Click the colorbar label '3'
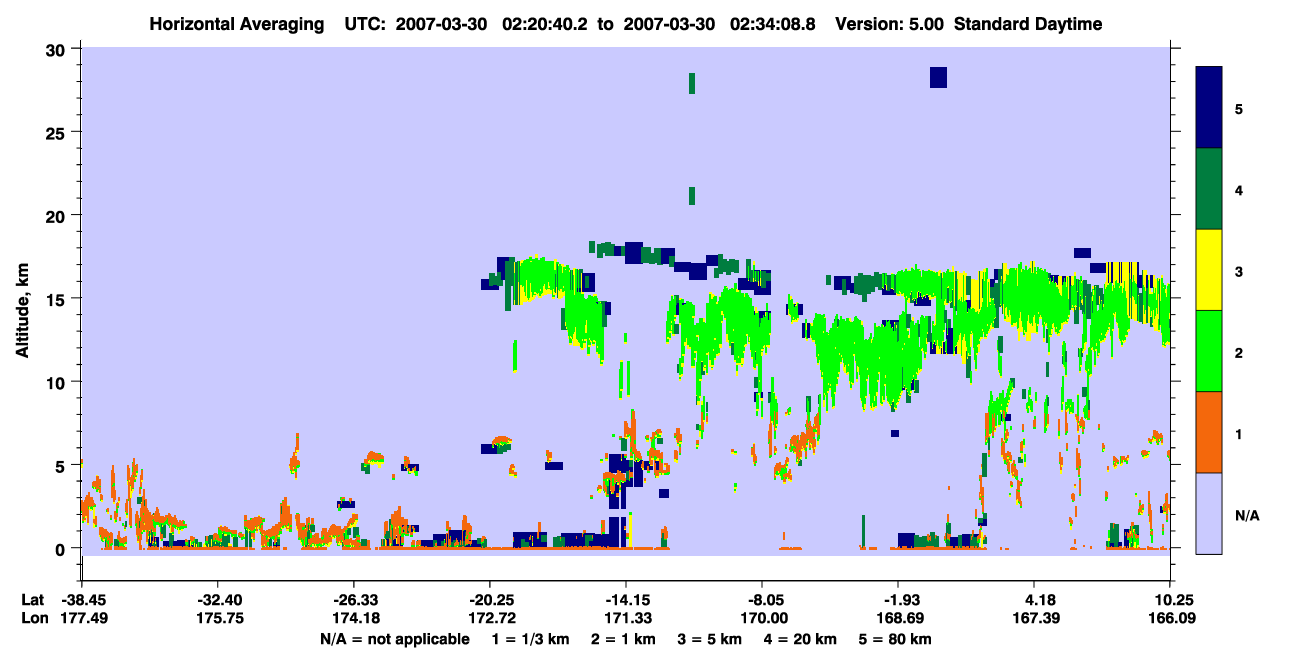The width and height of the screenshot is (1300, 667). 1238,270
